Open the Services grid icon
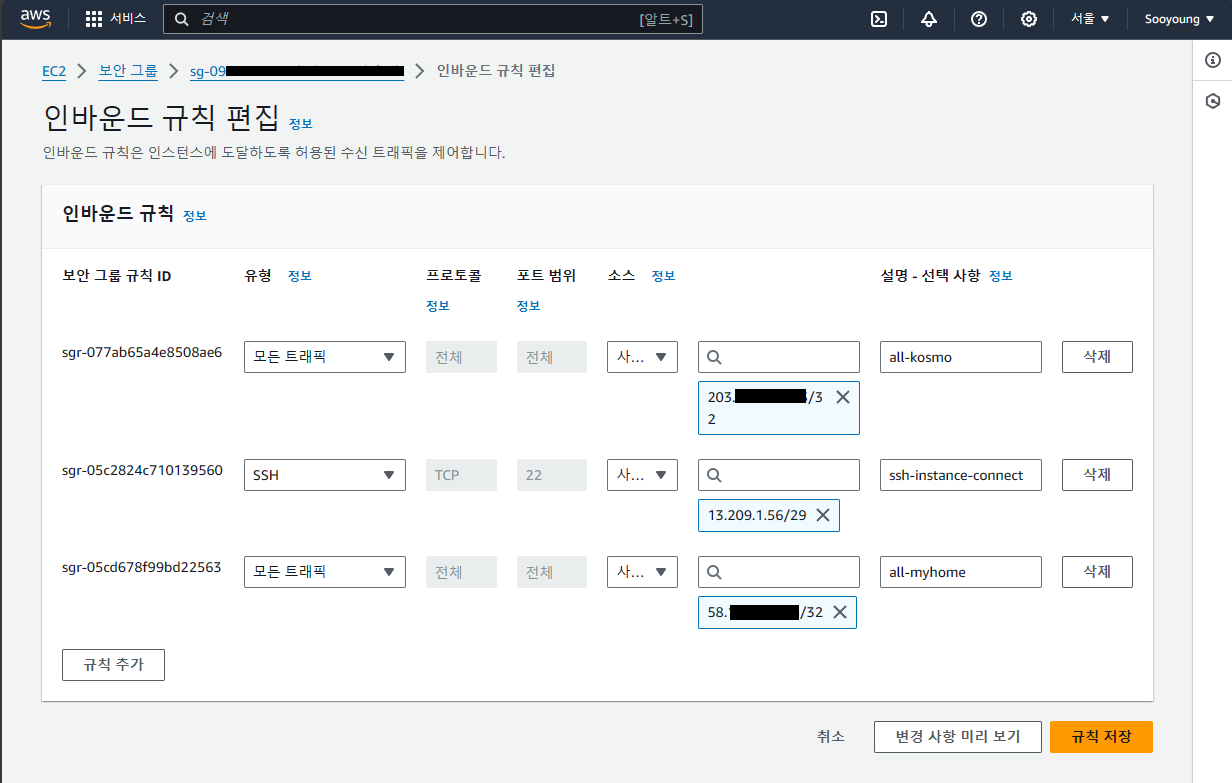The width and height of the screenshot is (1232, 783). point(95,18)
